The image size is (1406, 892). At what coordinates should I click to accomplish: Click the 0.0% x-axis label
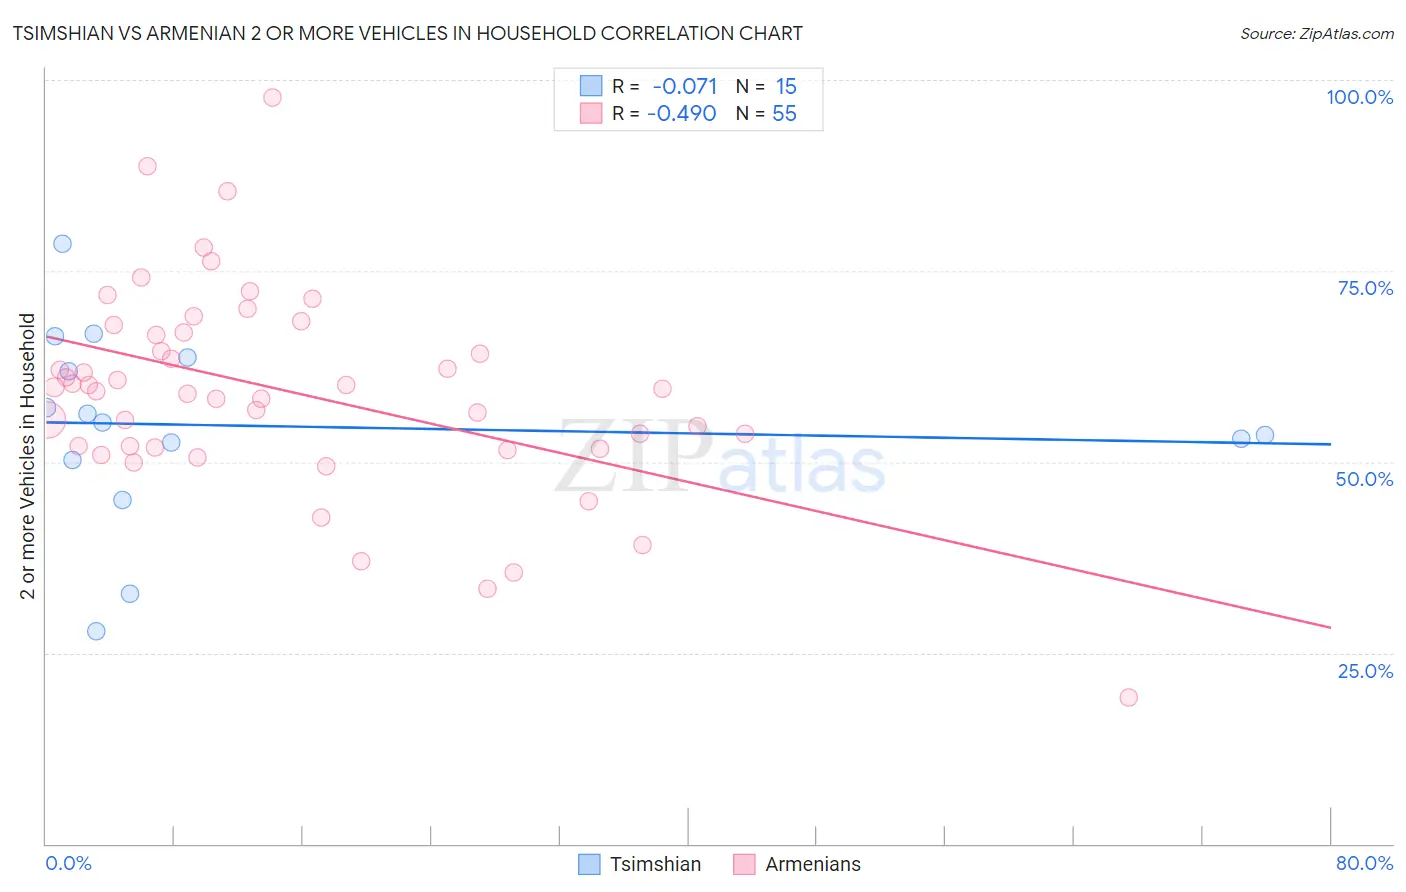(68, 863)
